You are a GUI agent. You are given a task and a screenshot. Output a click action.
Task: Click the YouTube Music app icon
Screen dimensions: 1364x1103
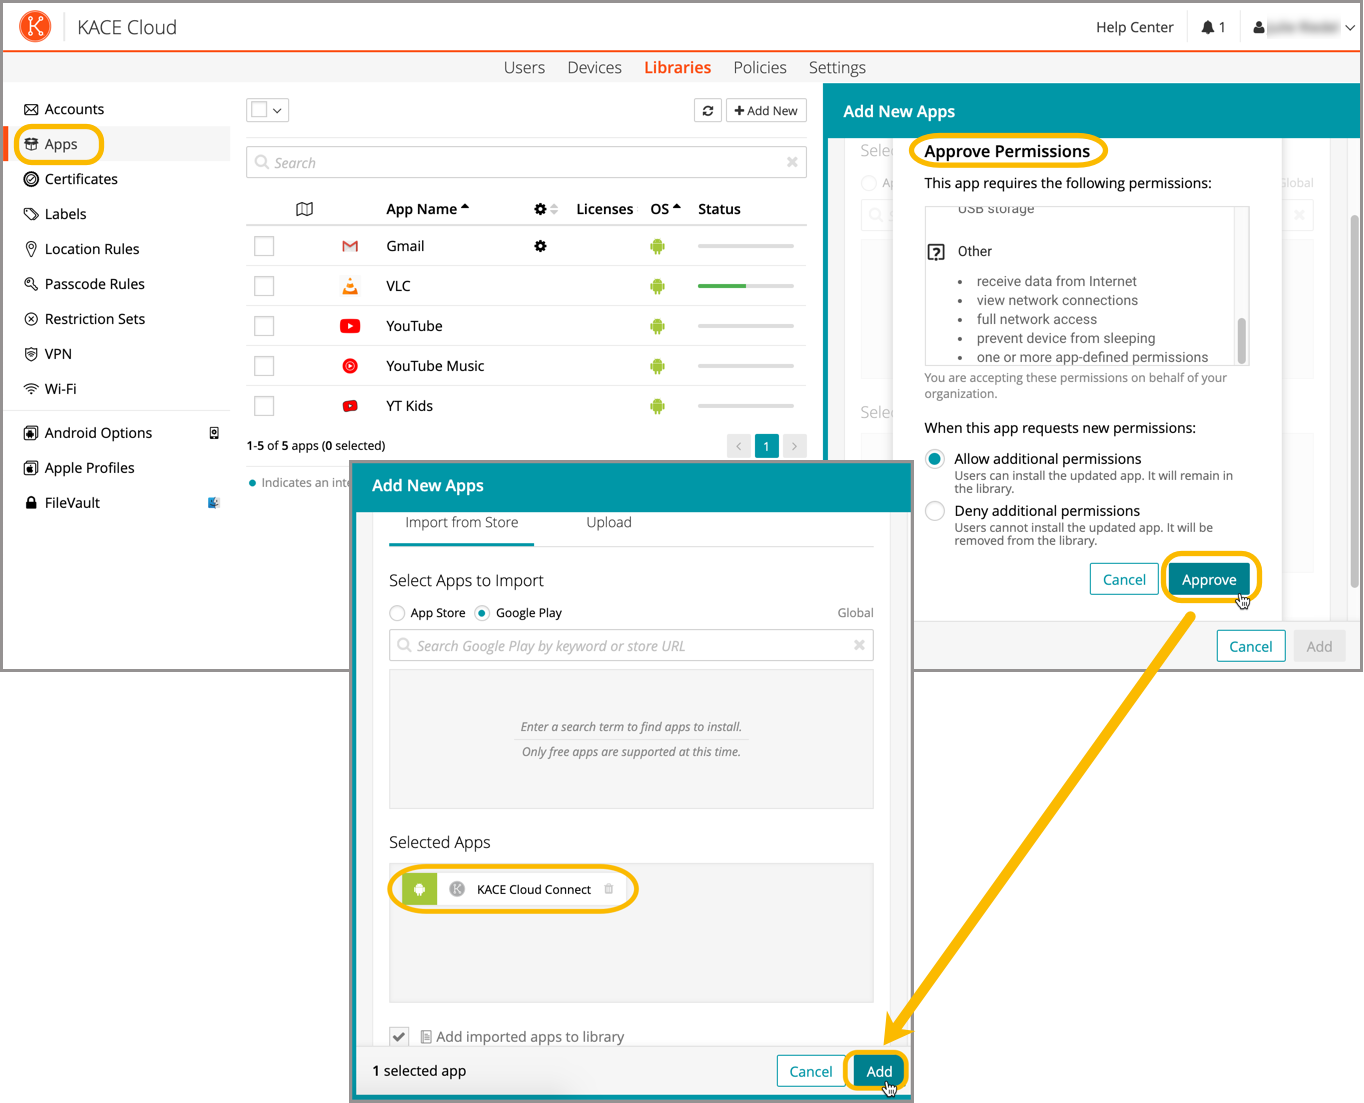(350, 366)
